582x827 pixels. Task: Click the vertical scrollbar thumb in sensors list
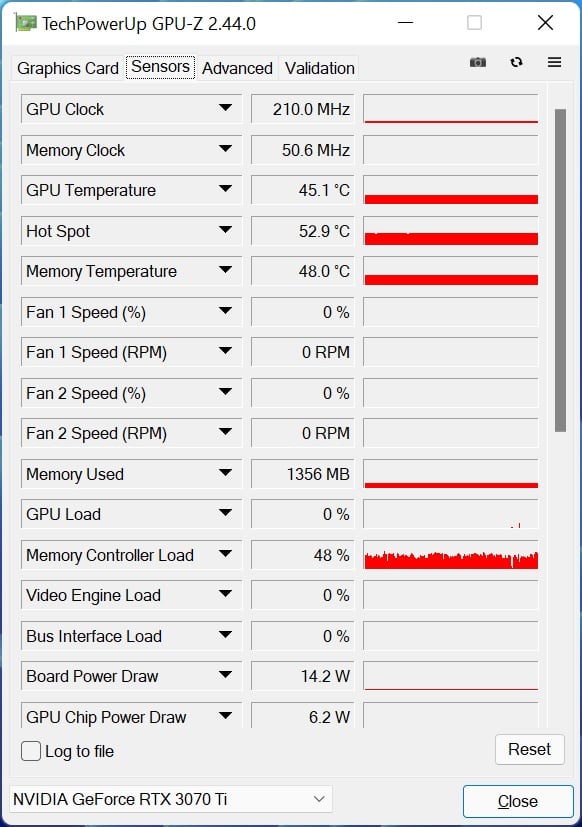pyautogui.click(x=560, y=271)
